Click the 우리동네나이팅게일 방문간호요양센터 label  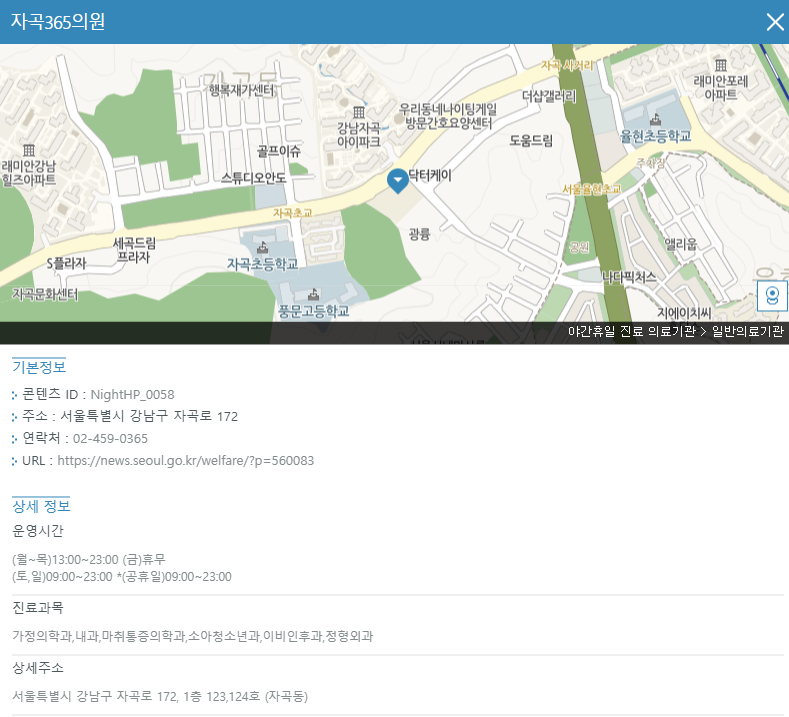click(x=448, y=116)
